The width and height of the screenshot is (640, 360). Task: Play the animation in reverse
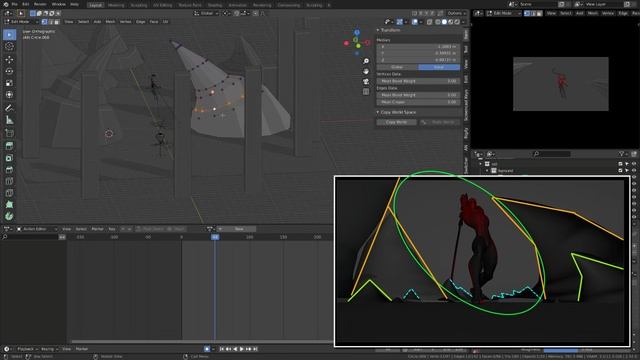click(x=235, y=349)
